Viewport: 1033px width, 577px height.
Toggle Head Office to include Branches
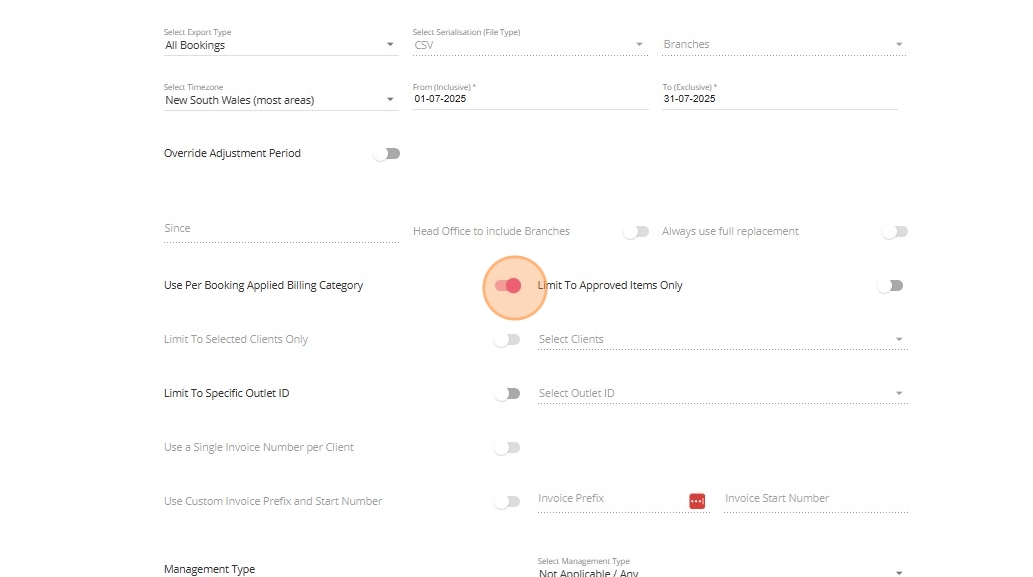coord(636,232)
